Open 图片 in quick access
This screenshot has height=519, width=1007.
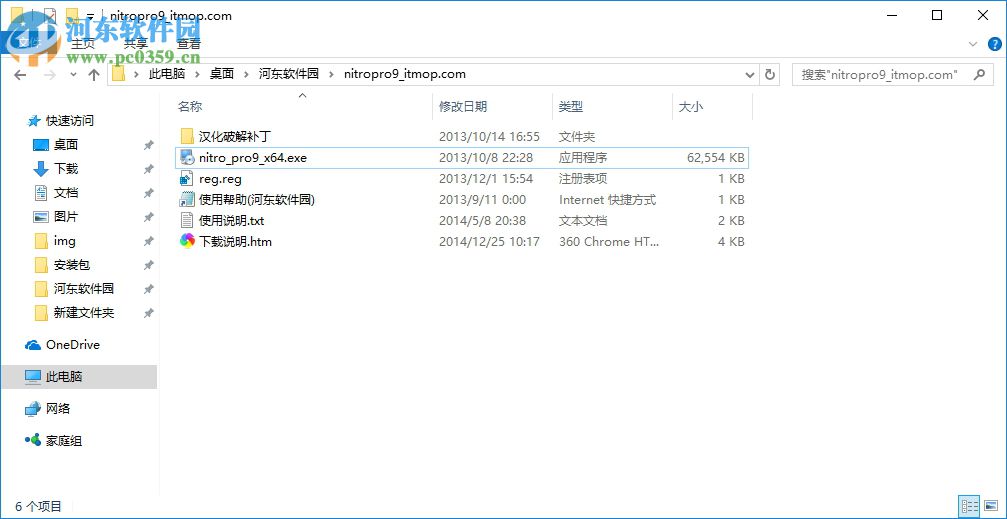66,217
